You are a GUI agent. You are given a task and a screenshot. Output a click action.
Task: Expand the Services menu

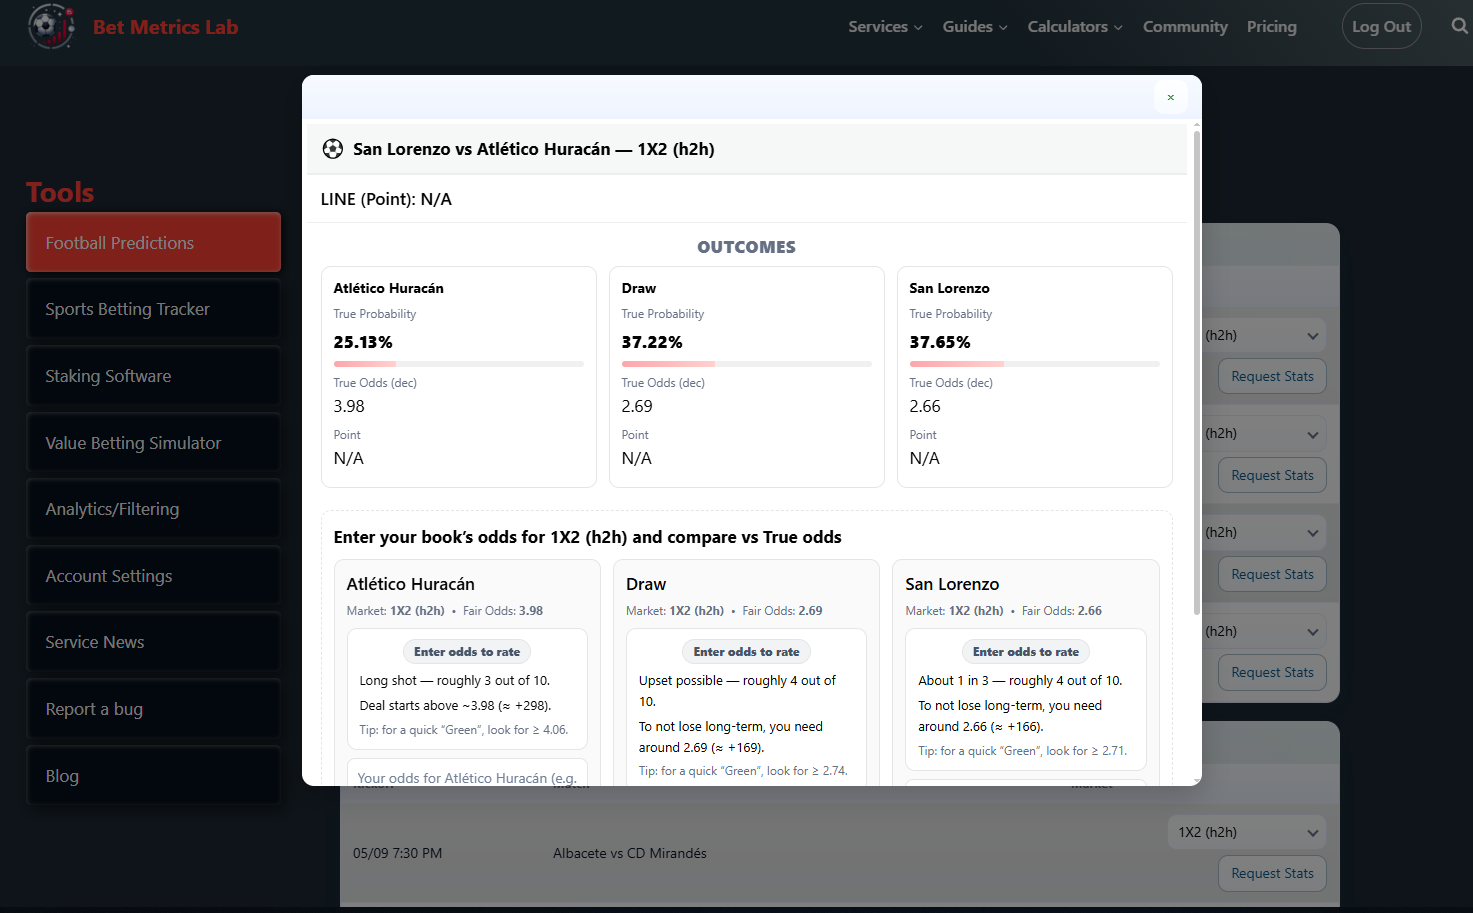coord(885,27)
